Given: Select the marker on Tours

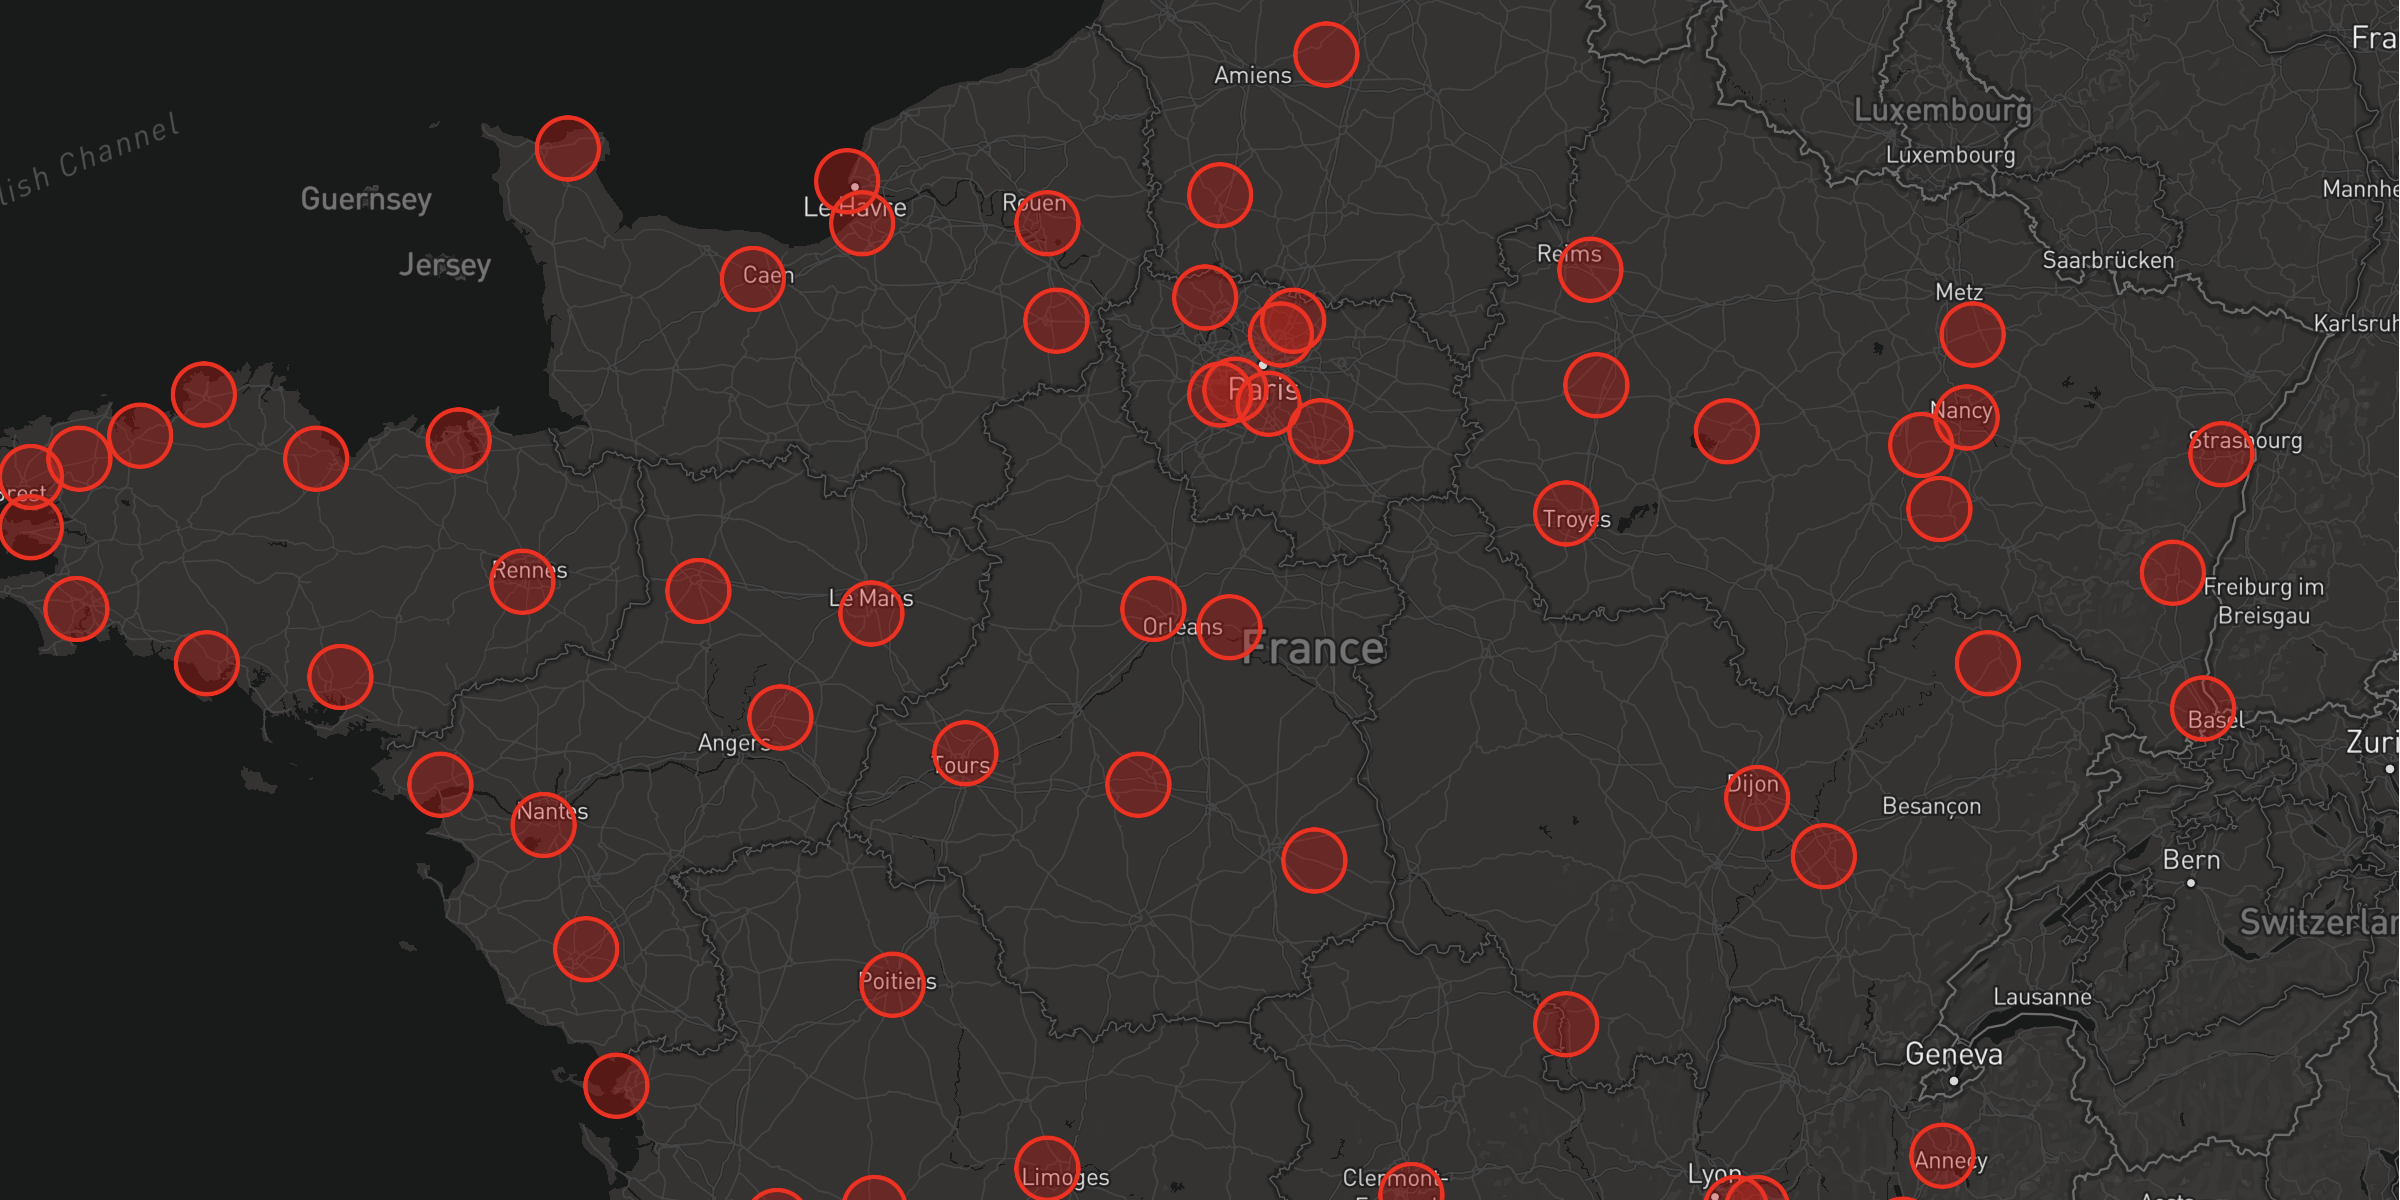Looking at the screenshot, I should point(964,753).
